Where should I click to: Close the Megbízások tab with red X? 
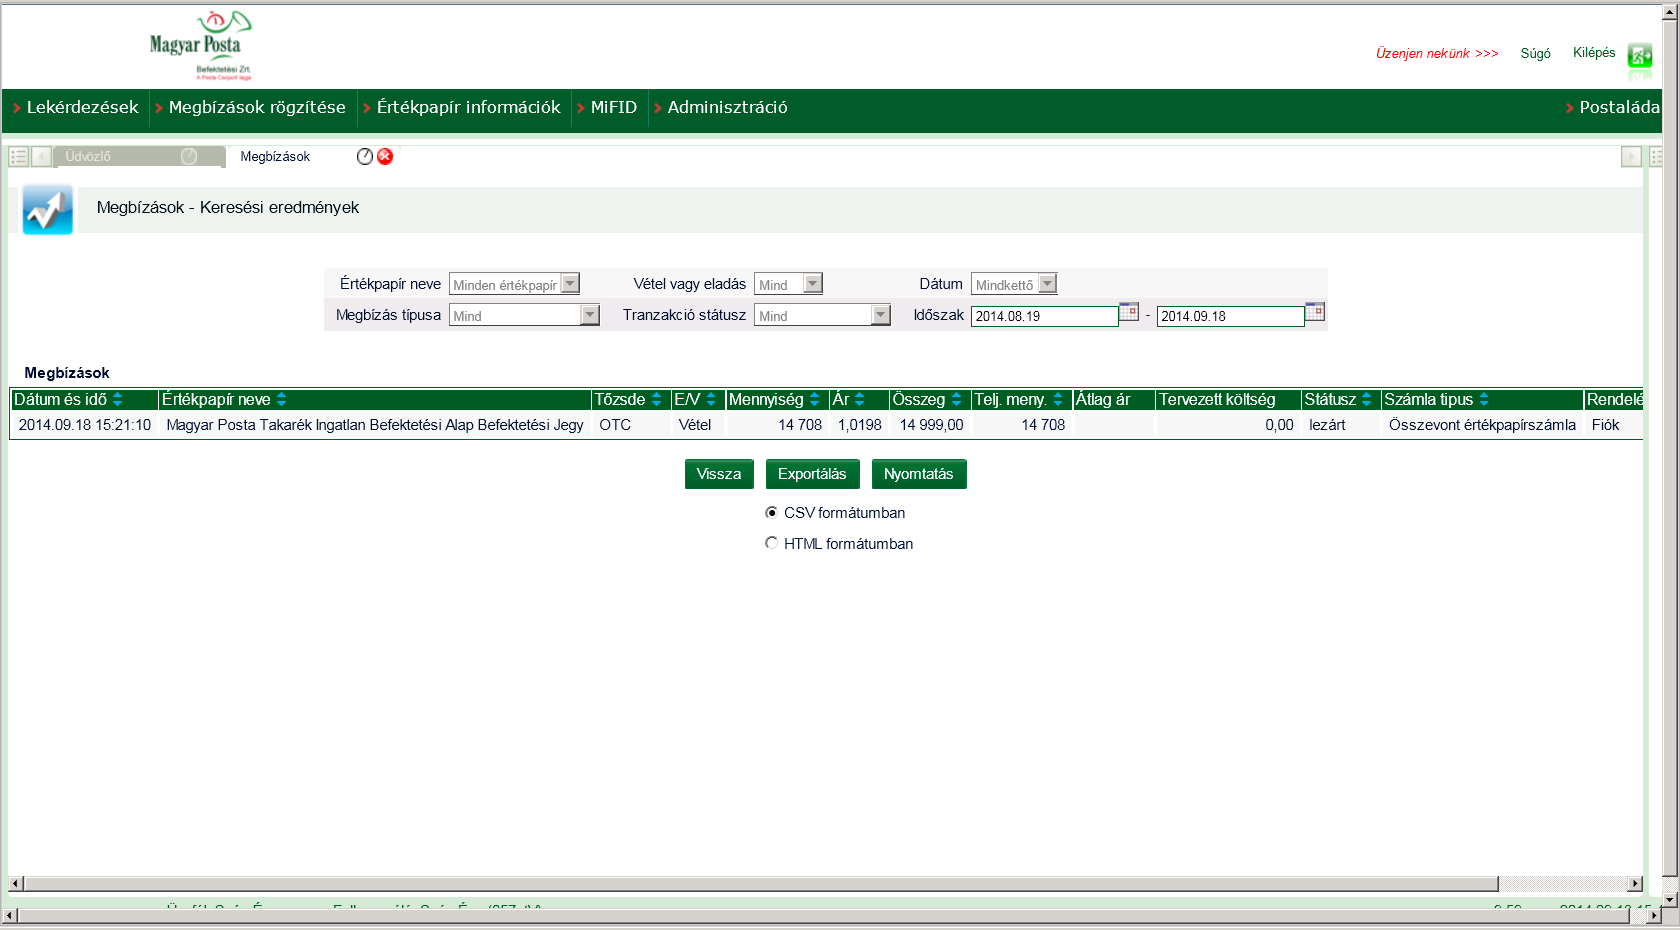pyautogui.click(x=385, y=156)
